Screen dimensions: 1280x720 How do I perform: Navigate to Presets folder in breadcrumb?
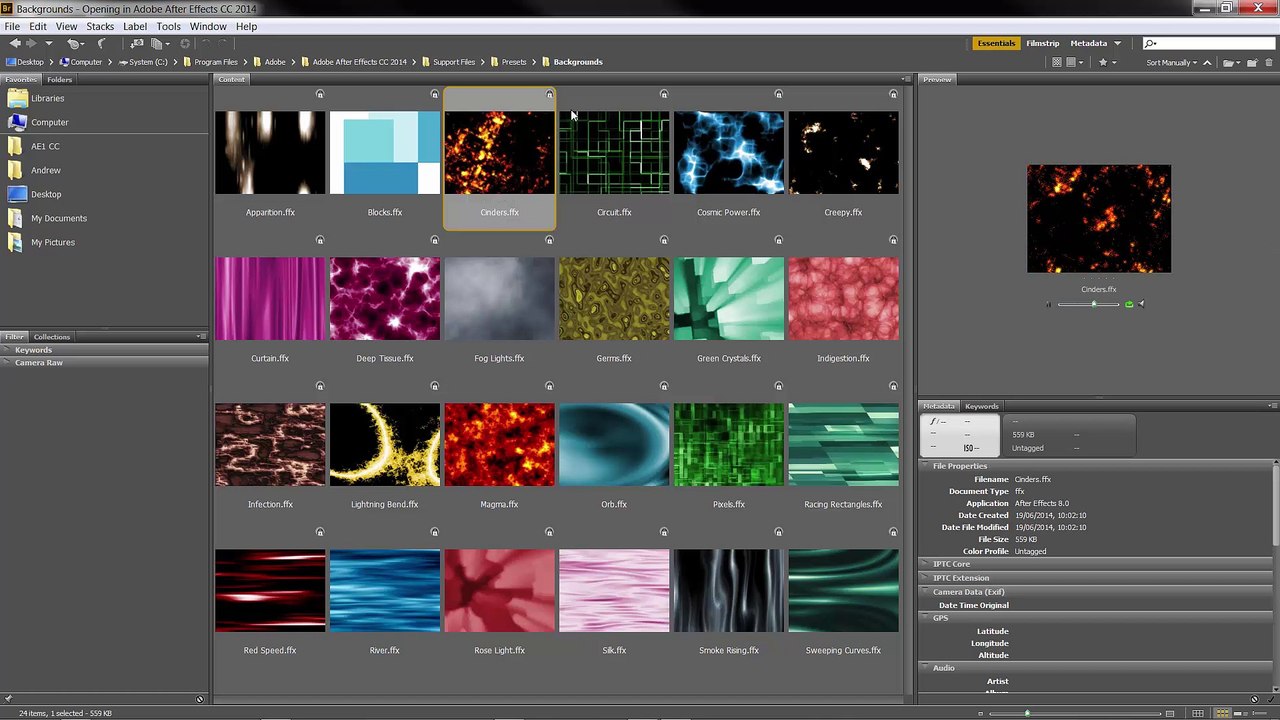[513, 62]
